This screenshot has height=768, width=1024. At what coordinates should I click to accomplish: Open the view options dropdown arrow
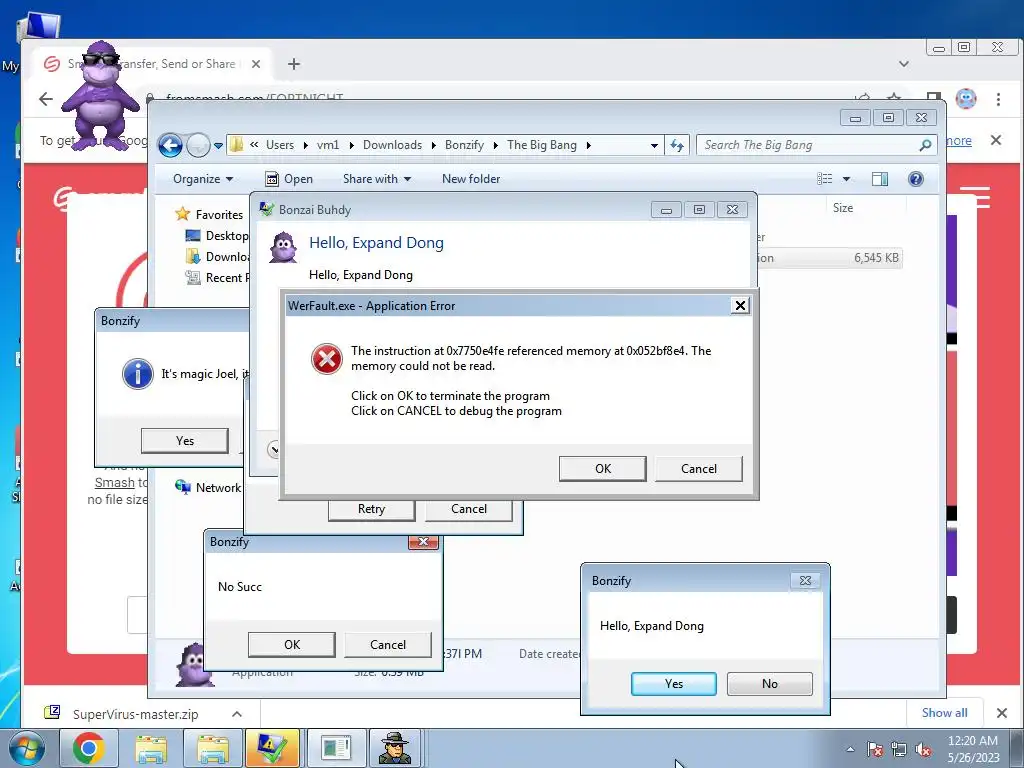tap(846, 179)
